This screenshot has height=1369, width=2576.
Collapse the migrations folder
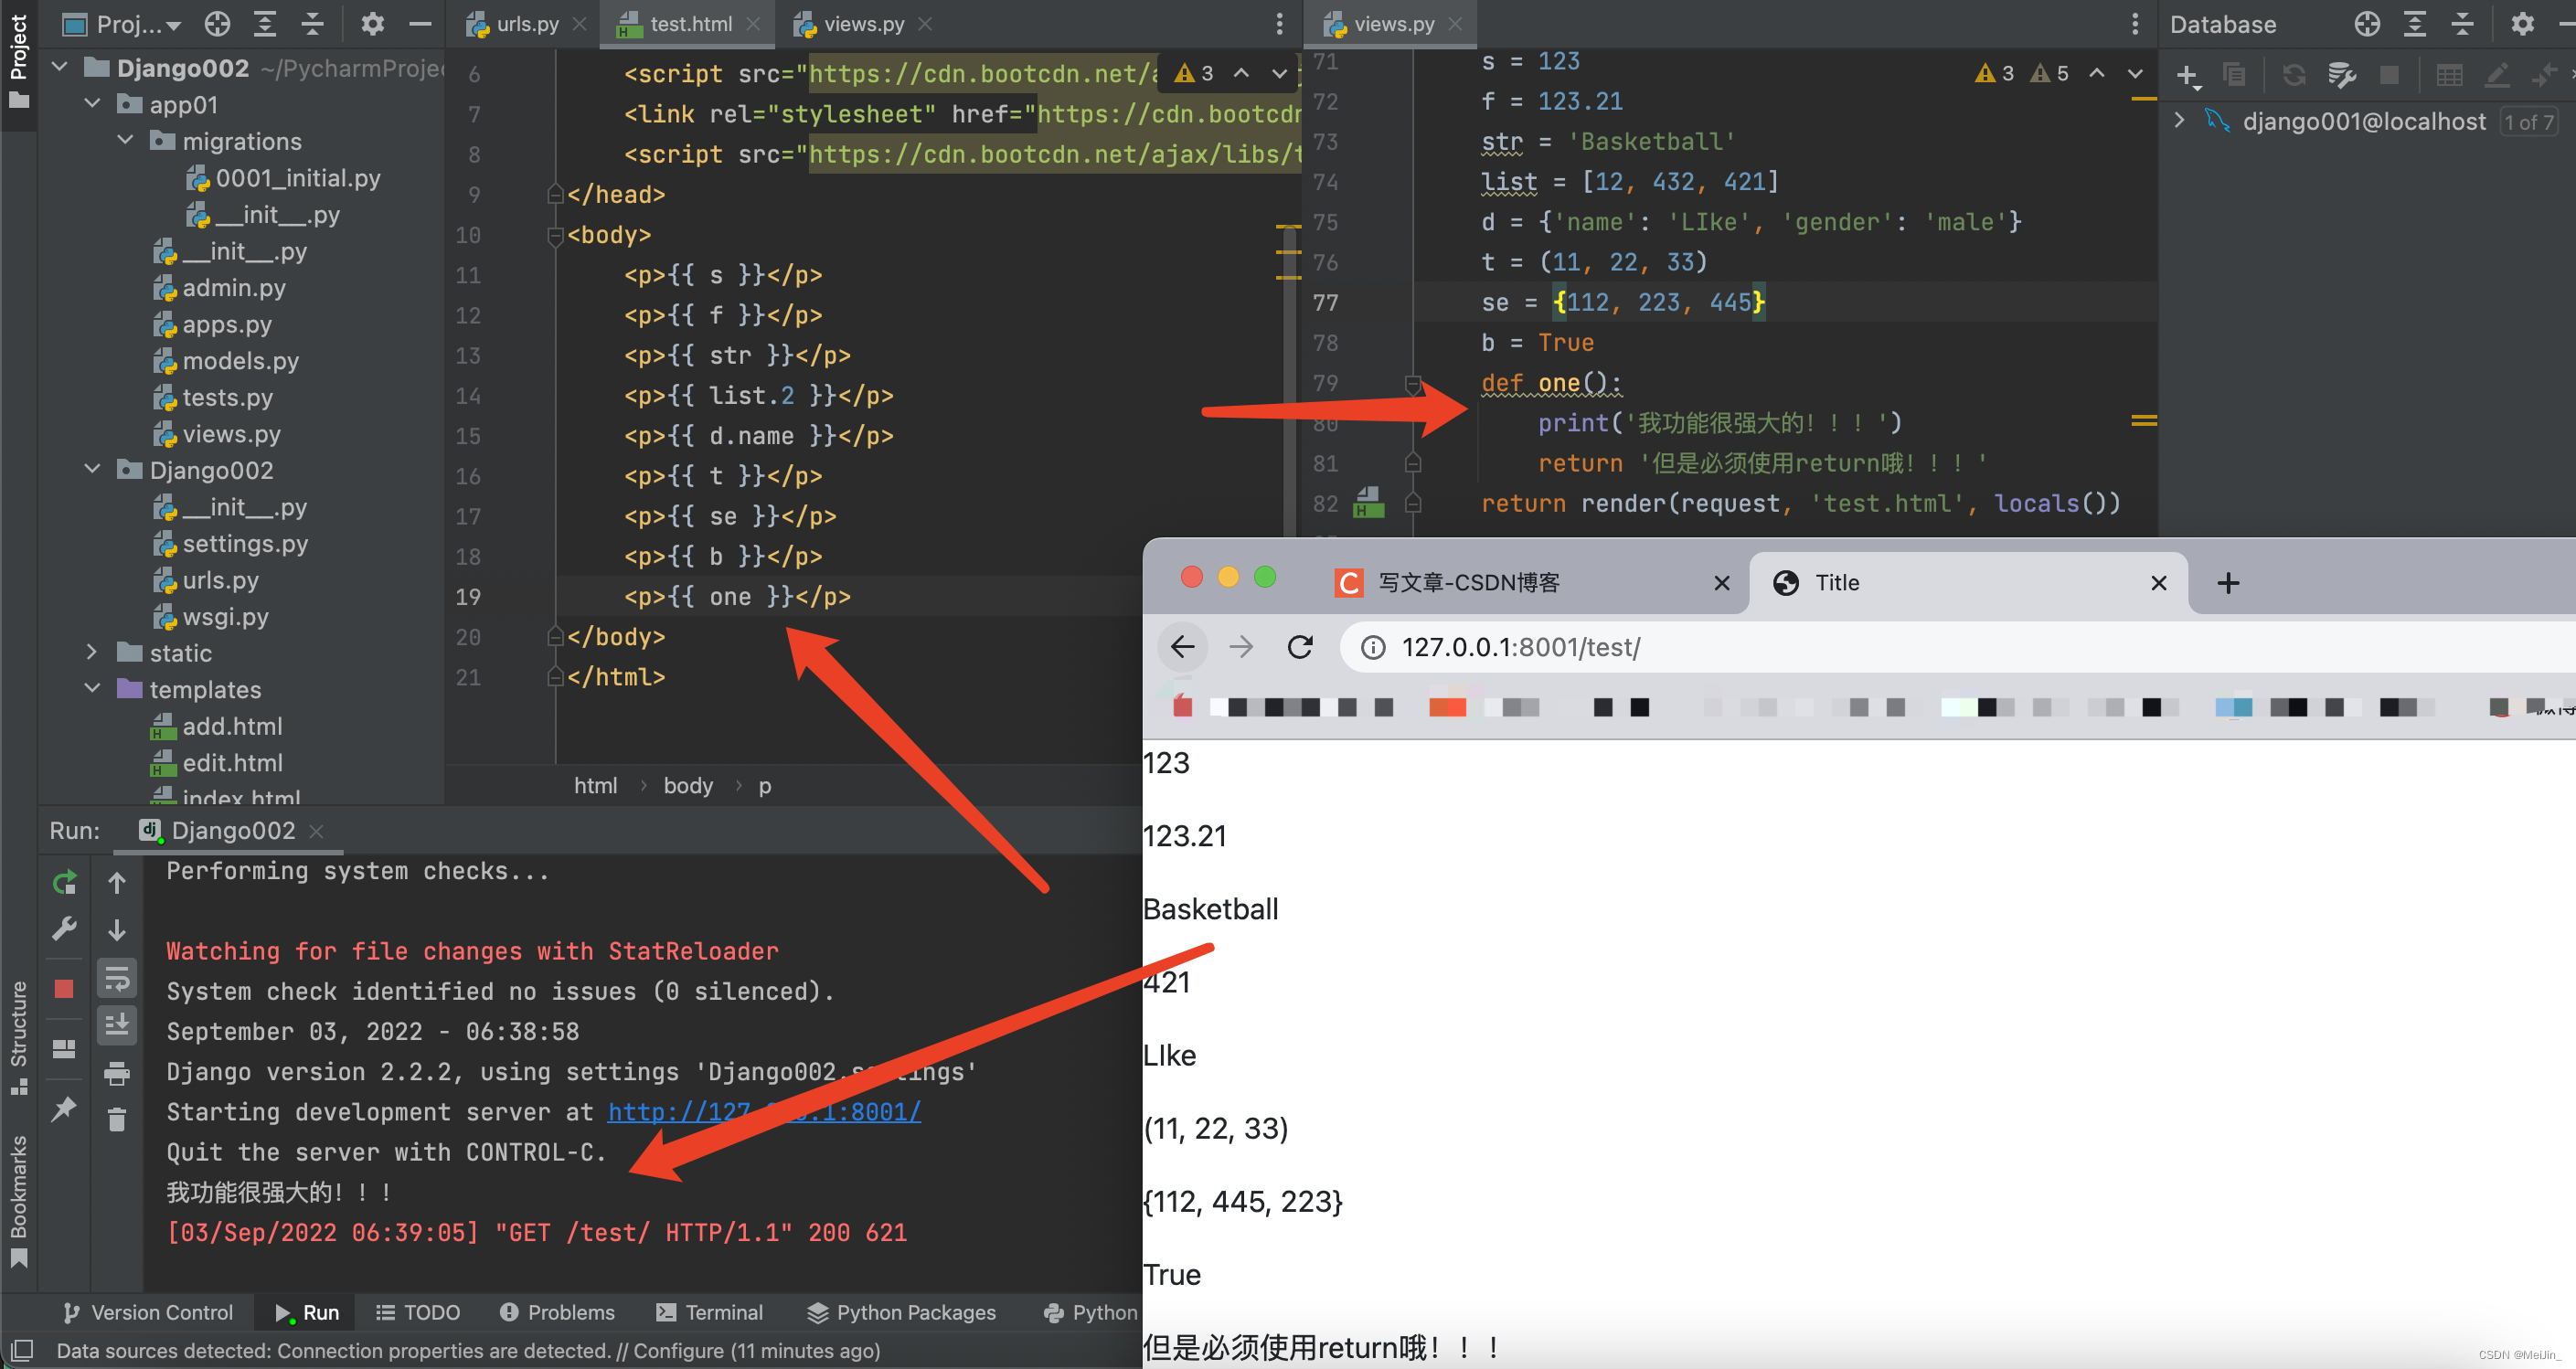pyautogui.click(x=126, y=141)
